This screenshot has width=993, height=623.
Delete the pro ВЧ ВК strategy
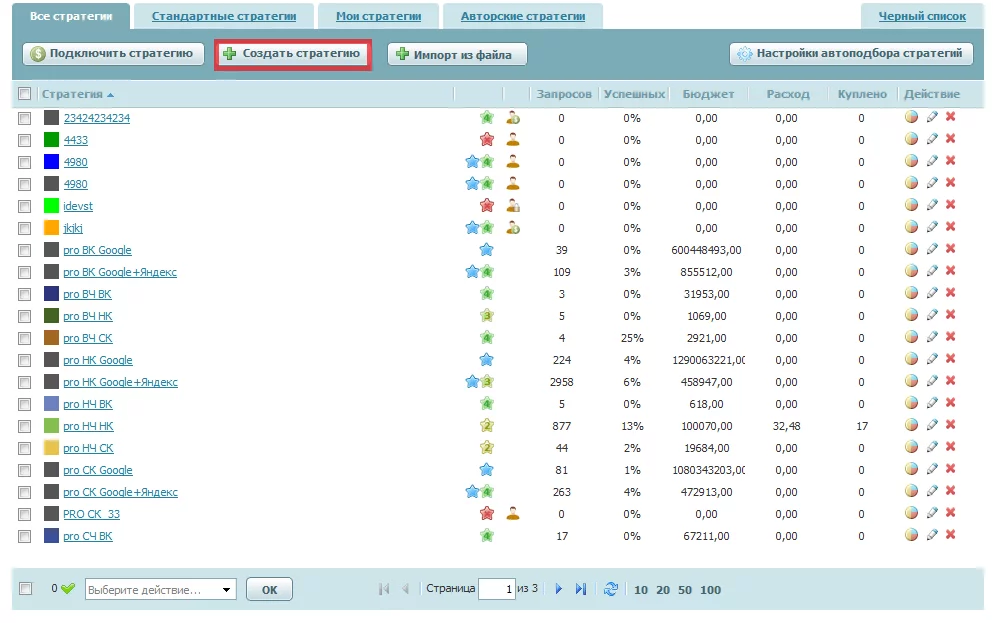(x=951, y=293)
